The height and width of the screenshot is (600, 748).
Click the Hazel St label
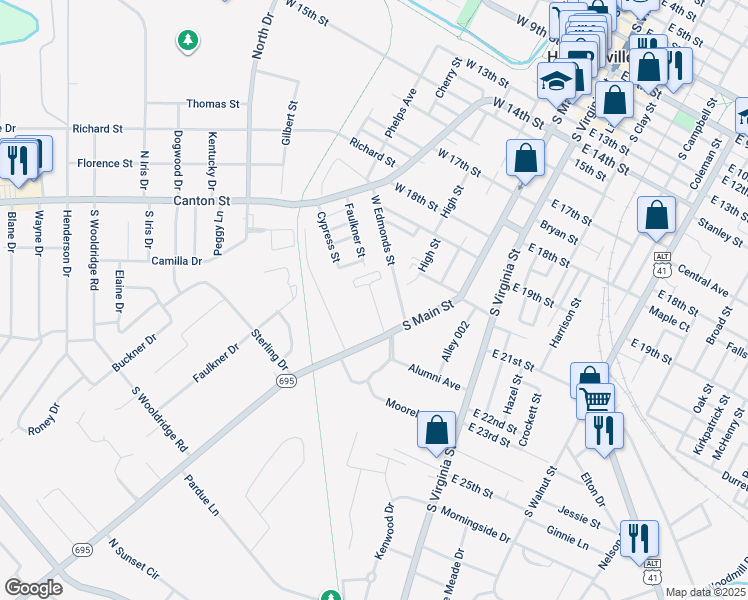[513, 394]
